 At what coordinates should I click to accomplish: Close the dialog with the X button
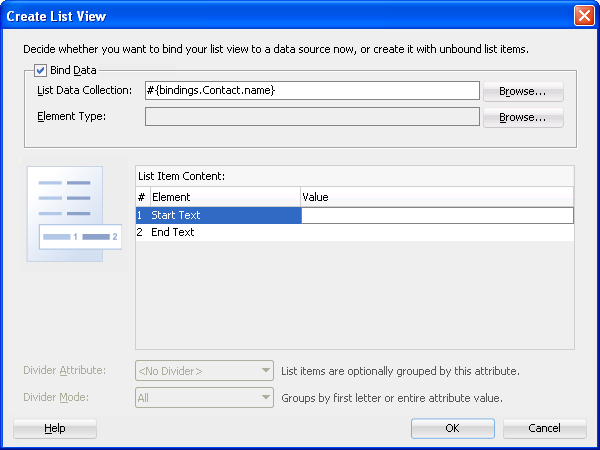(584, 16)
